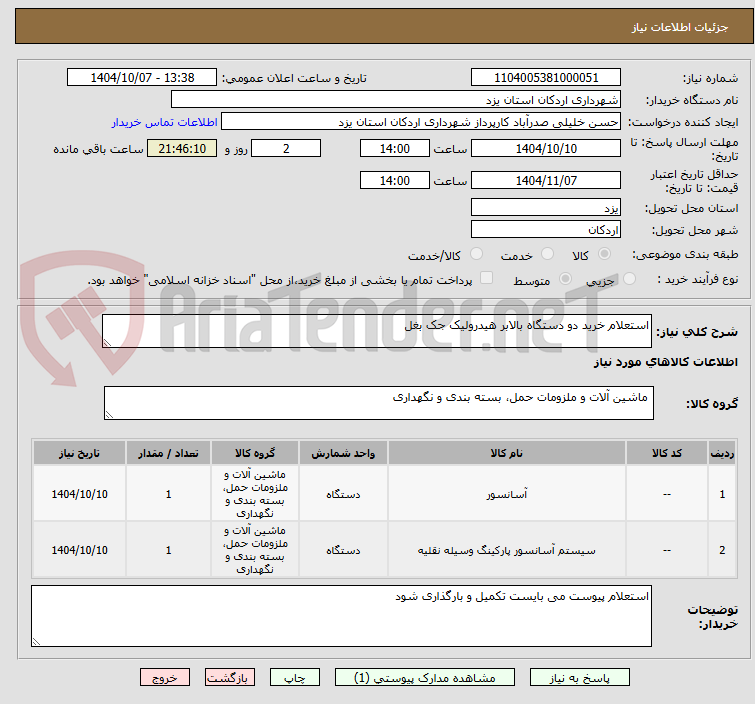Click the نام کالا column header
755x704 pixels.
(507, 453)
